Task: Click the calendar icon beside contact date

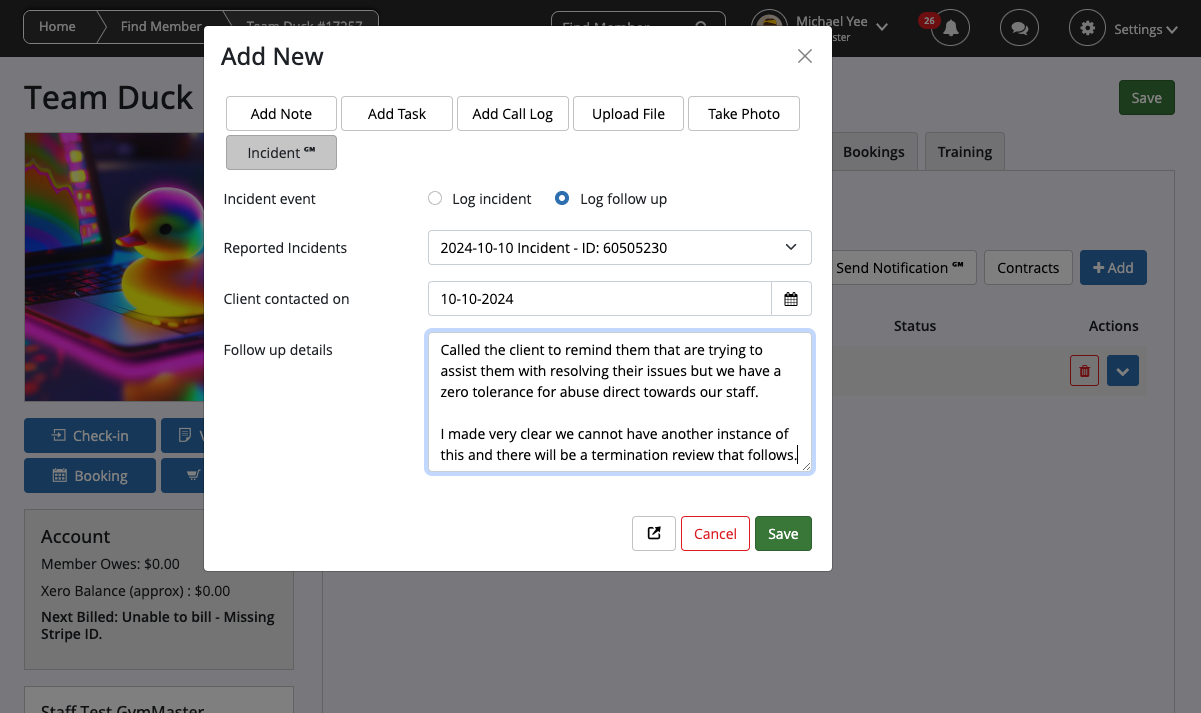Action: point(791,299)
